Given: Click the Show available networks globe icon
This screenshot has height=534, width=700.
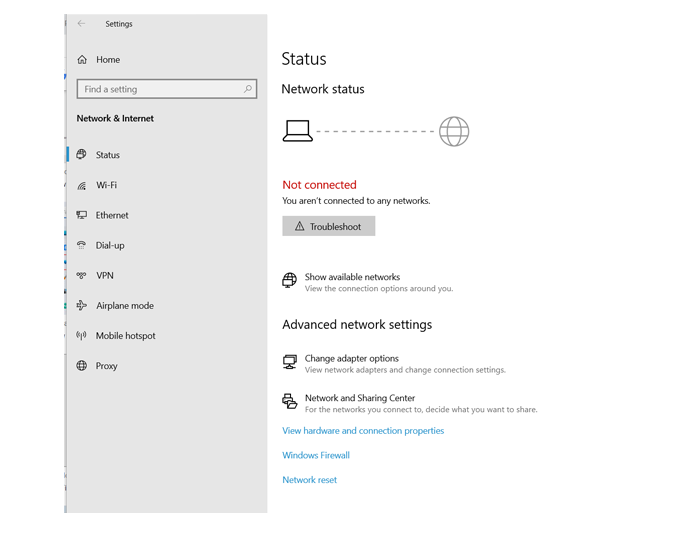Looking at the screenshot, I should coord(289,280).
